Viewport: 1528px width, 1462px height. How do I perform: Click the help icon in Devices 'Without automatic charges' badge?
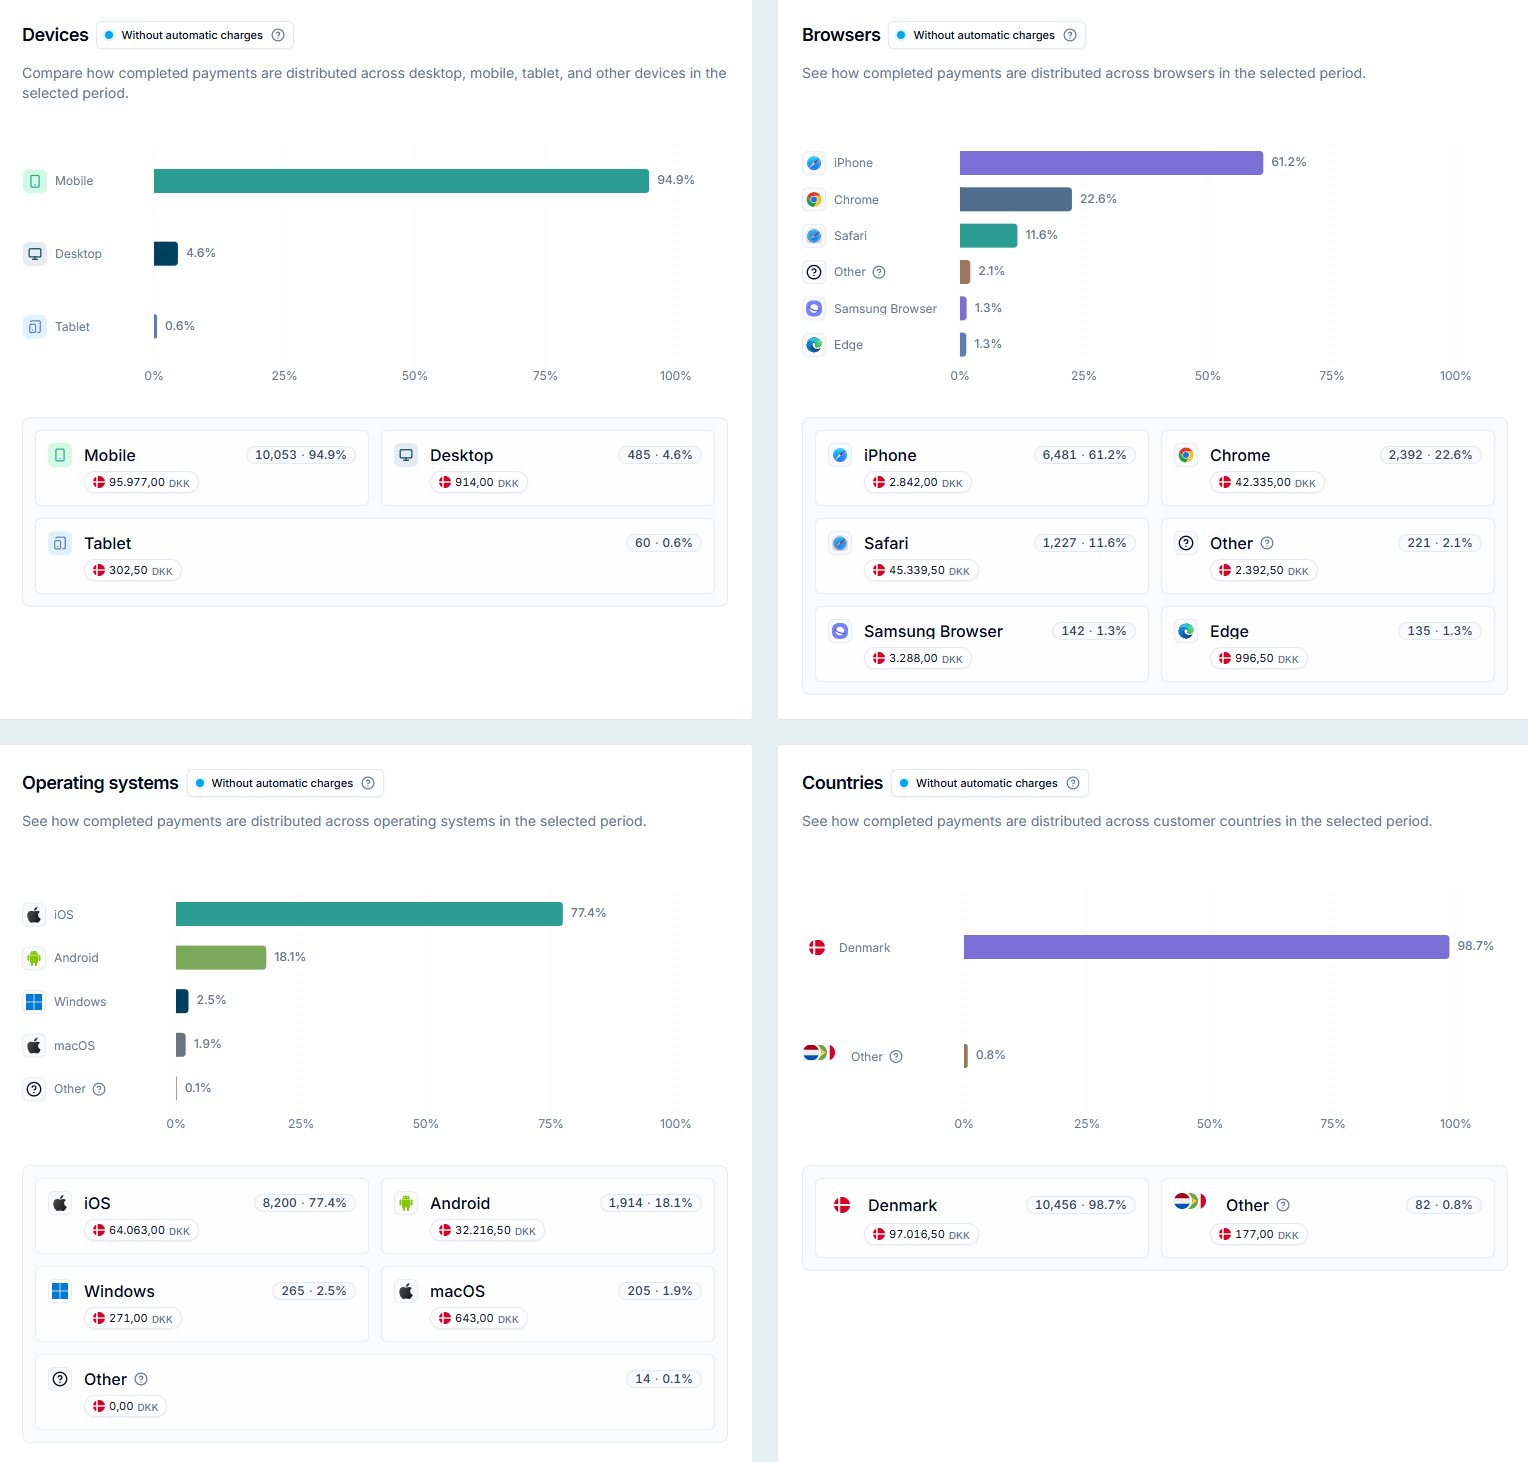coord(278,35)
